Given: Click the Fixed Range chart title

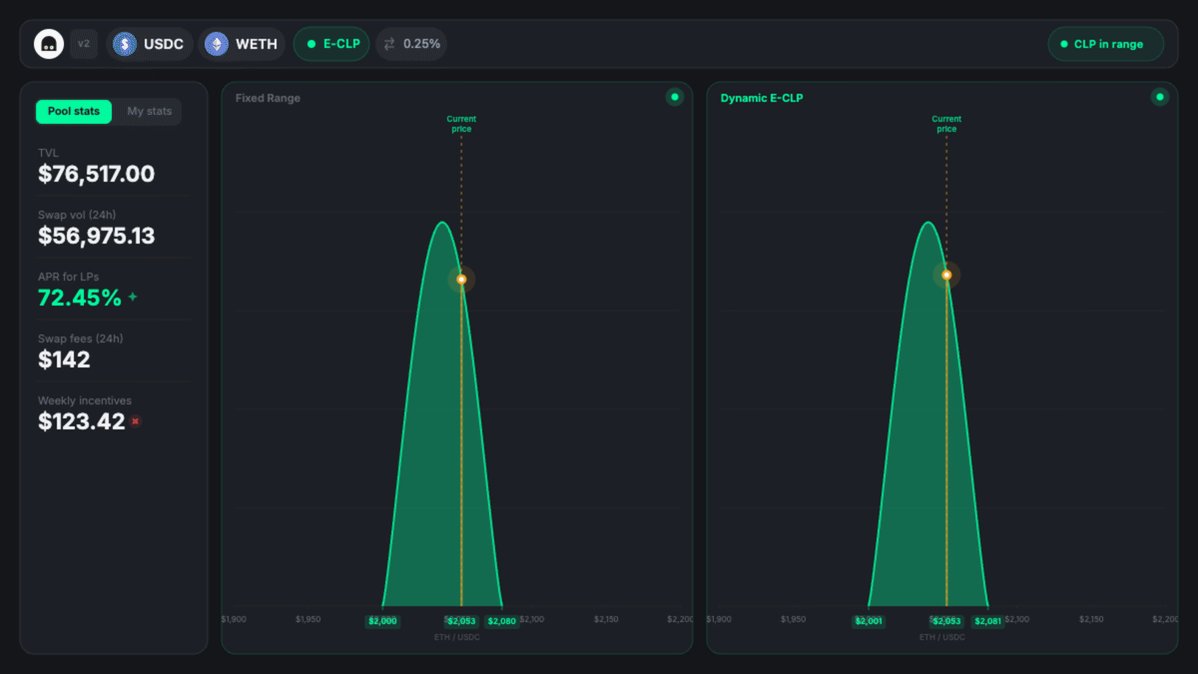Looking at the screenshot, I should (267, 98).
